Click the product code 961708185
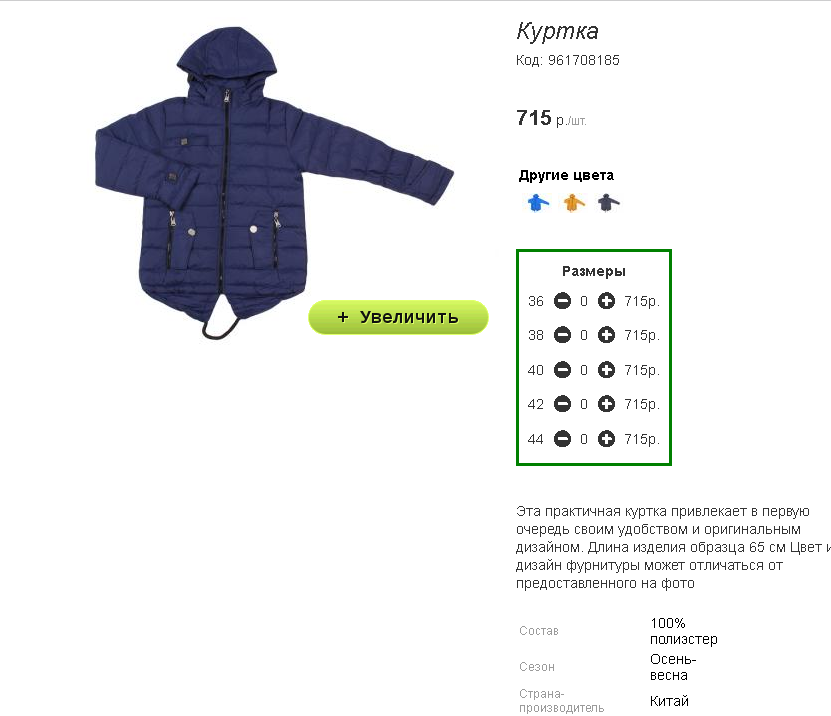 coord(584,60)
